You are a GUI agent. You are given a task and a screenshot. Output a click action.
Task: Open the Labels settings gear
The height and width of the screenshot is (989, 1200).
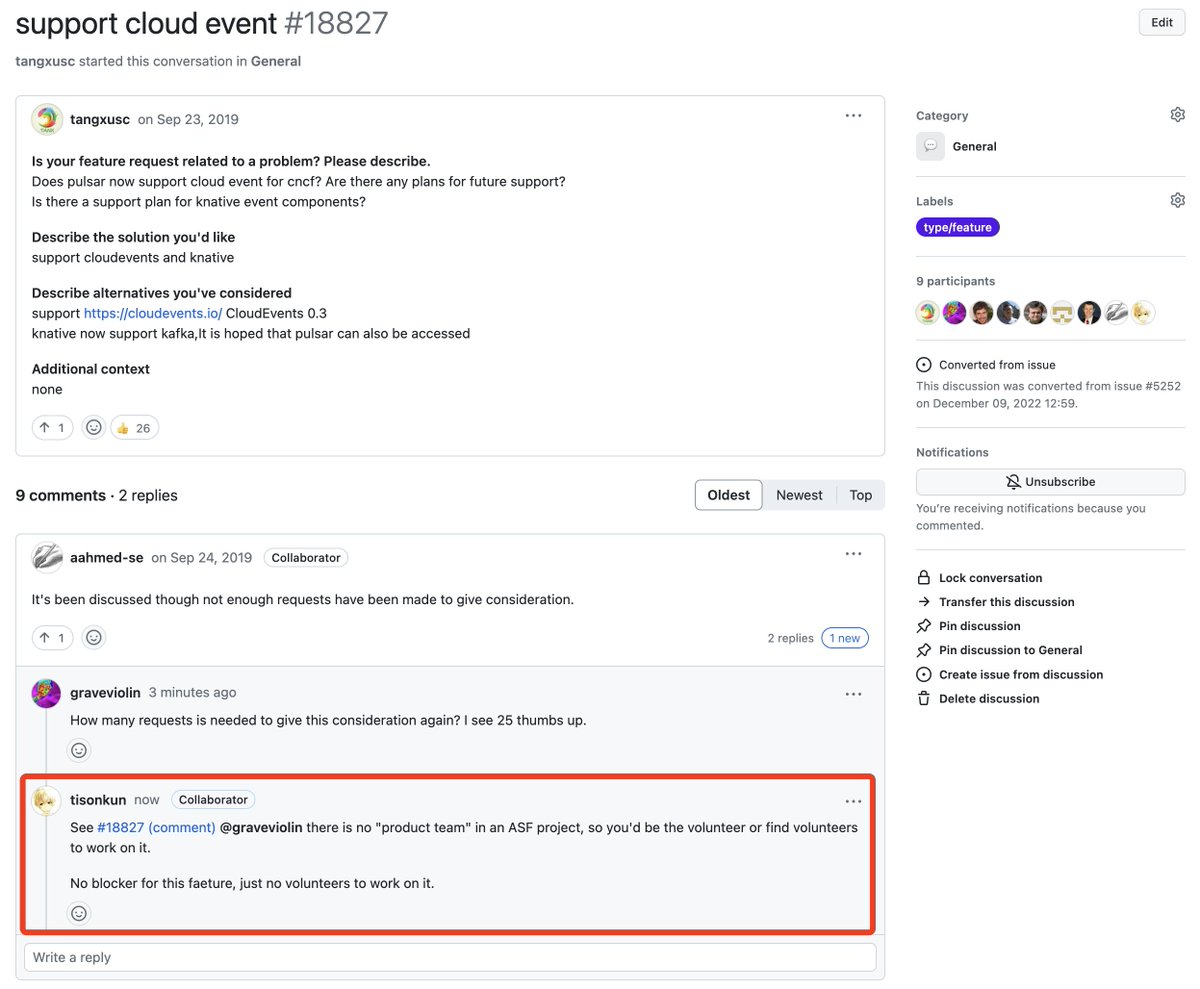1177,199
